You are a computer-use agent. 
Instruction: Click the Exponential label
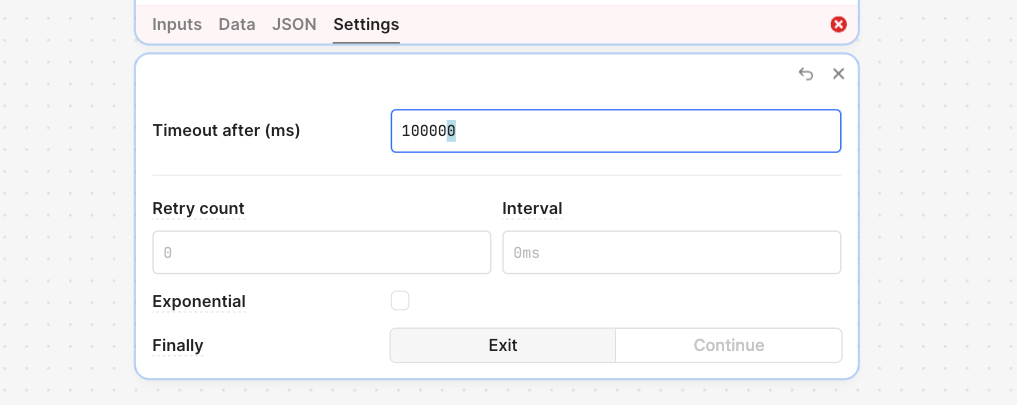pos(199,302)
